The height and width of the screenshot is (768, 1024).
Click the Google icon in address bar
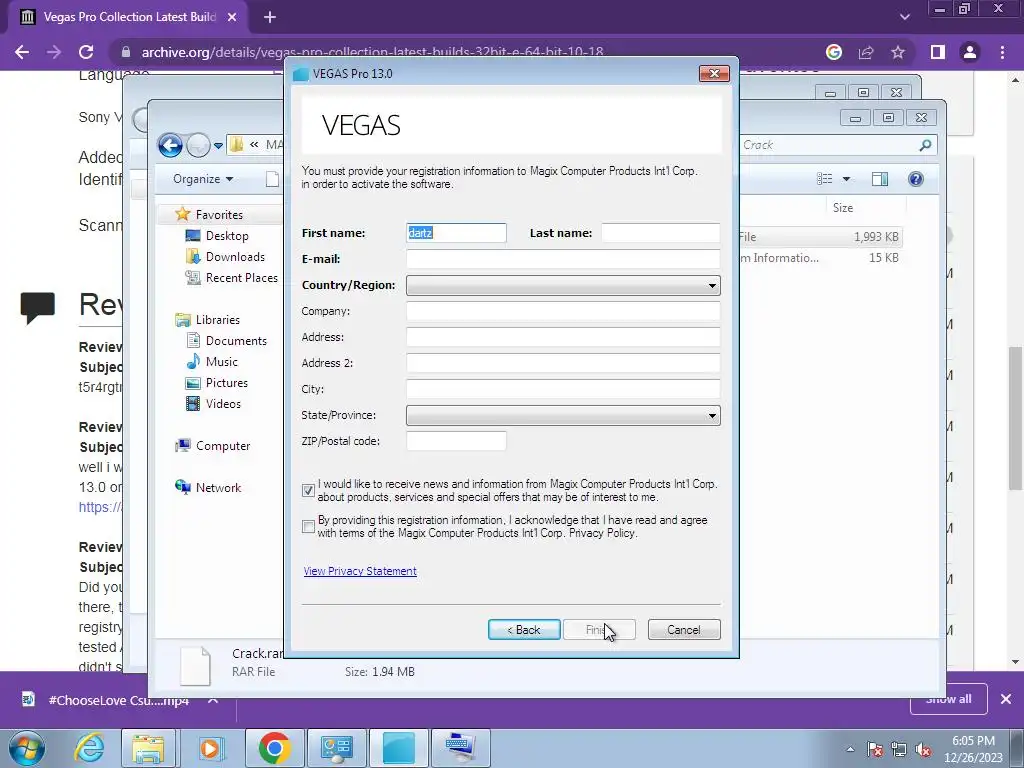coord(833,52)
